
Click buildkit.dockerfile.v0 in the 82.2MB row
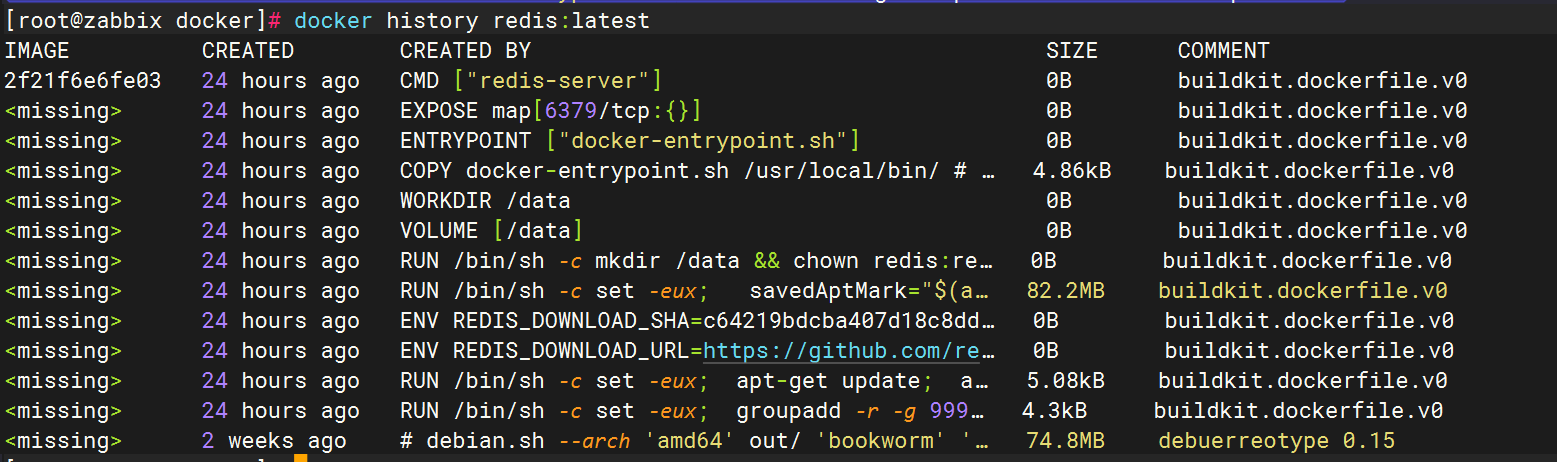click(x=1303, y=291)
